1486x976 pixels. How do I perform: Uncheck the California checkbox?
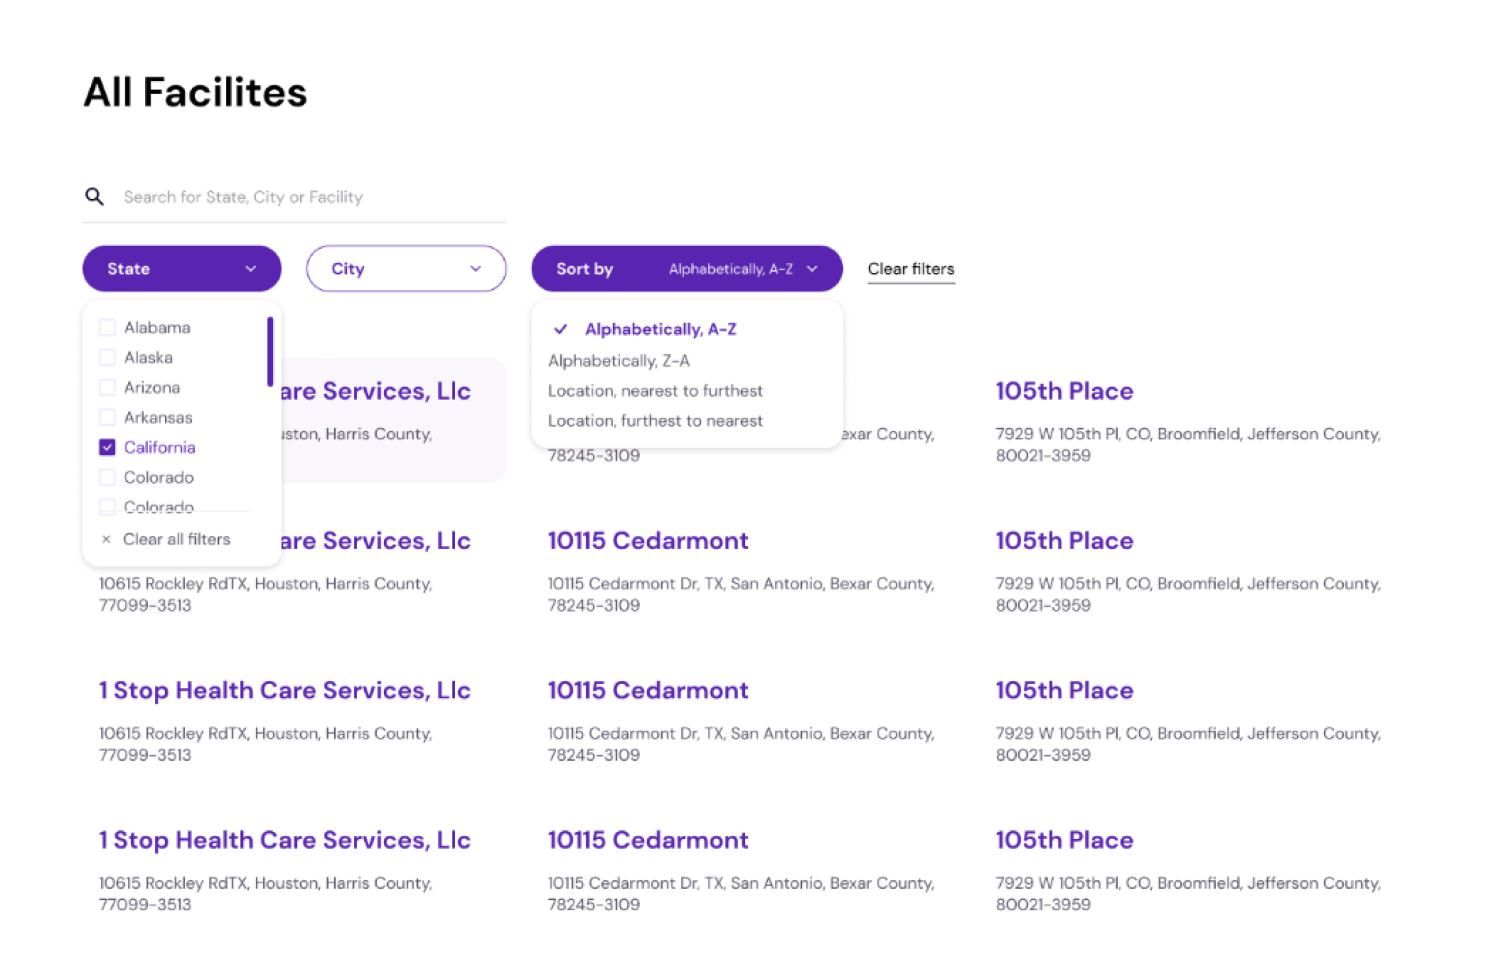[x=107, y=447]
